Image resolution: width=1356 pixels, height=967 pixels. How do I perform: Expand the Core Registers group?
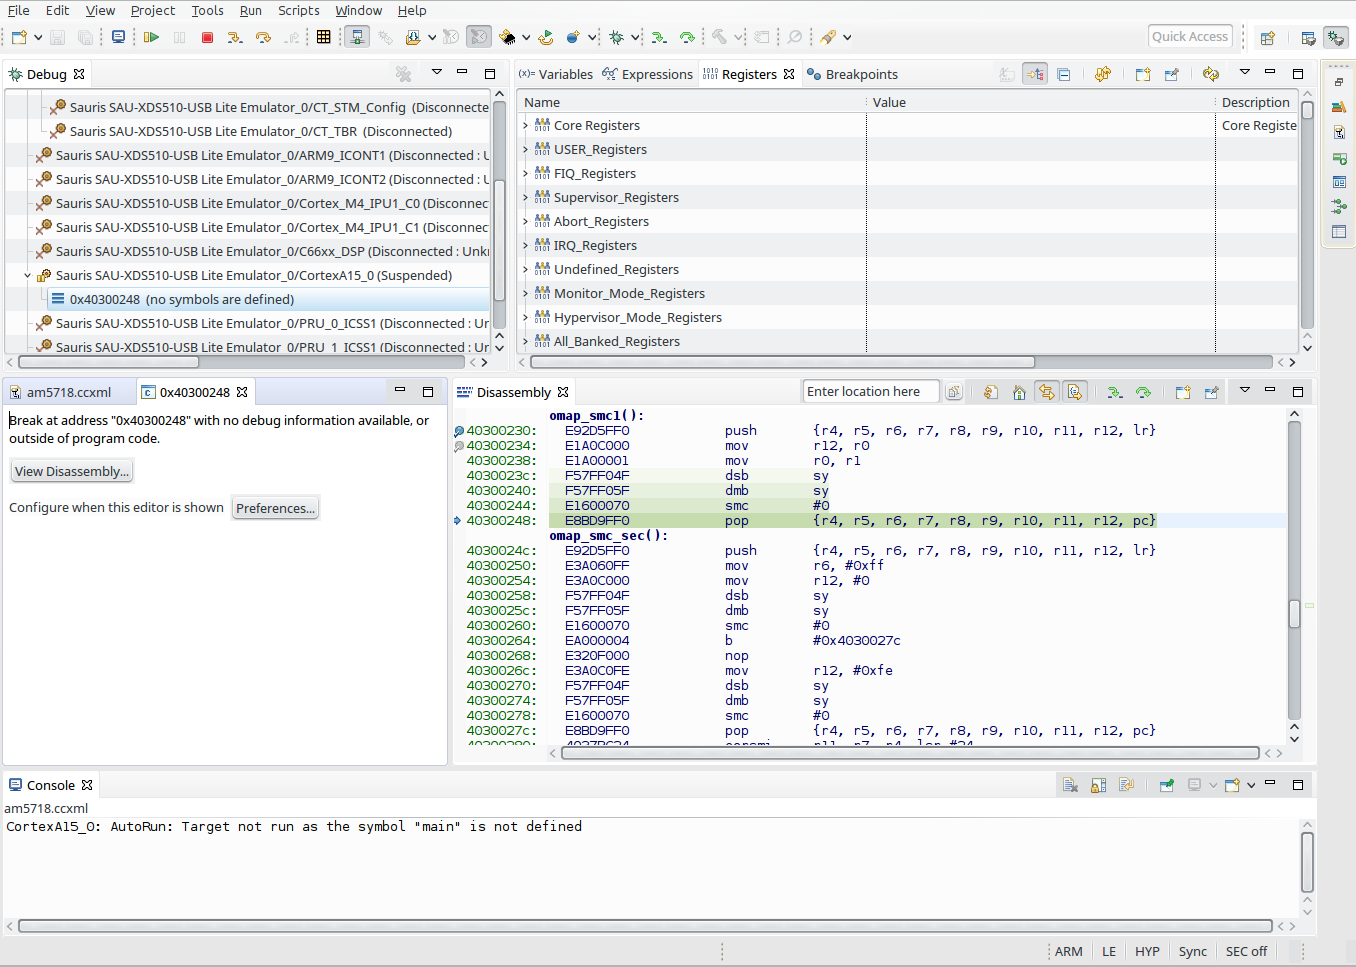point(525,126)
